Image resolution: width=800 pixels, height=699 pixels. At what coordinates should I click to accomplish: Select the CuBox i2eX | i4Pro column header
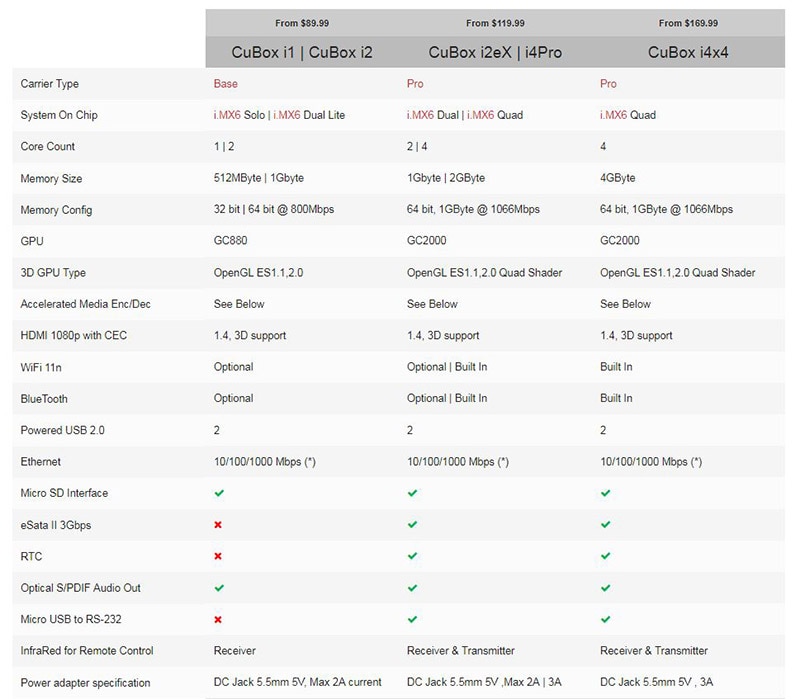(x=495, y=52)
